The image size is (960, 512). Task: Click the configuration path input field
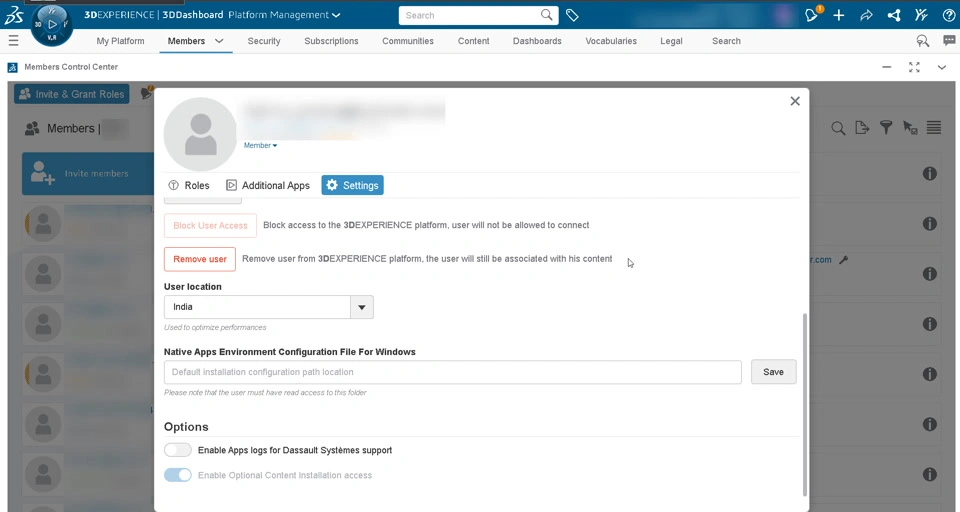452,372
